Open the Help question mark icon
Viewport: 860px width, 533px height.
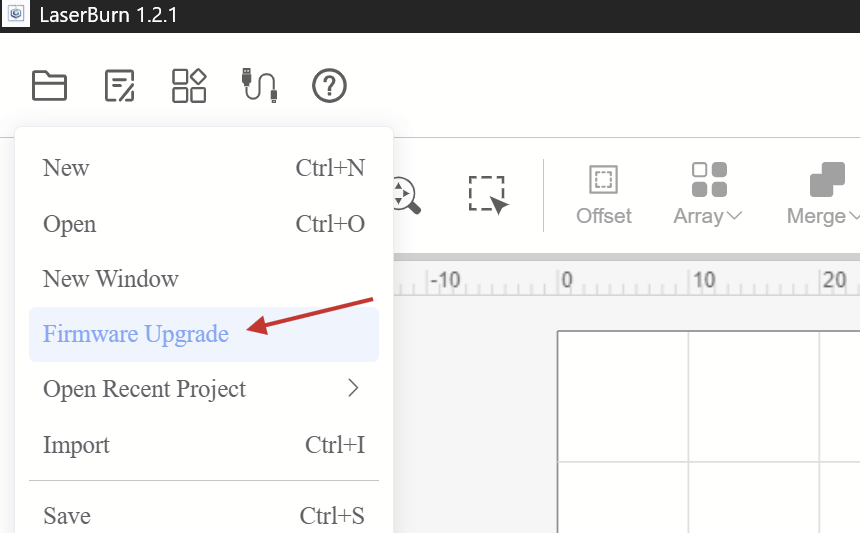[x=329, y=86]
